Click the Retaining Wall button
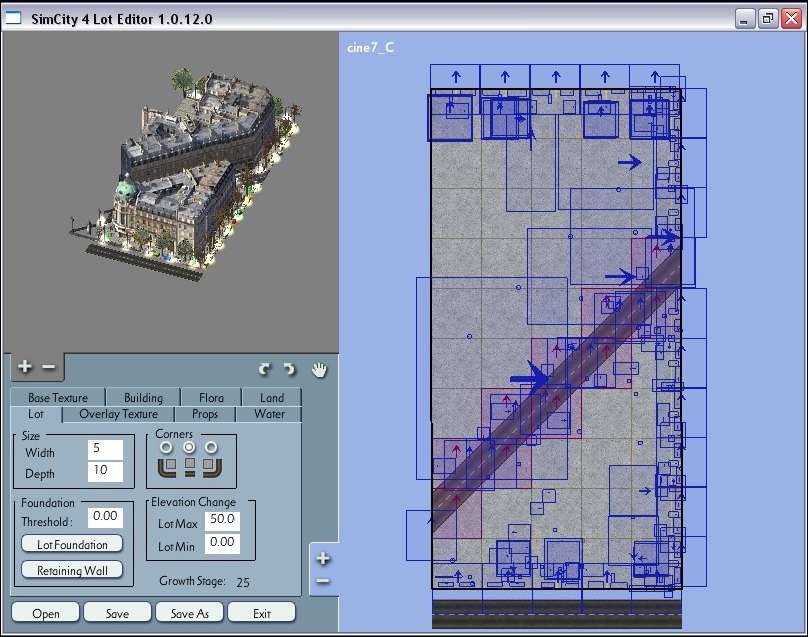Viewport: 808px width, 637px height. click(72, 570)
